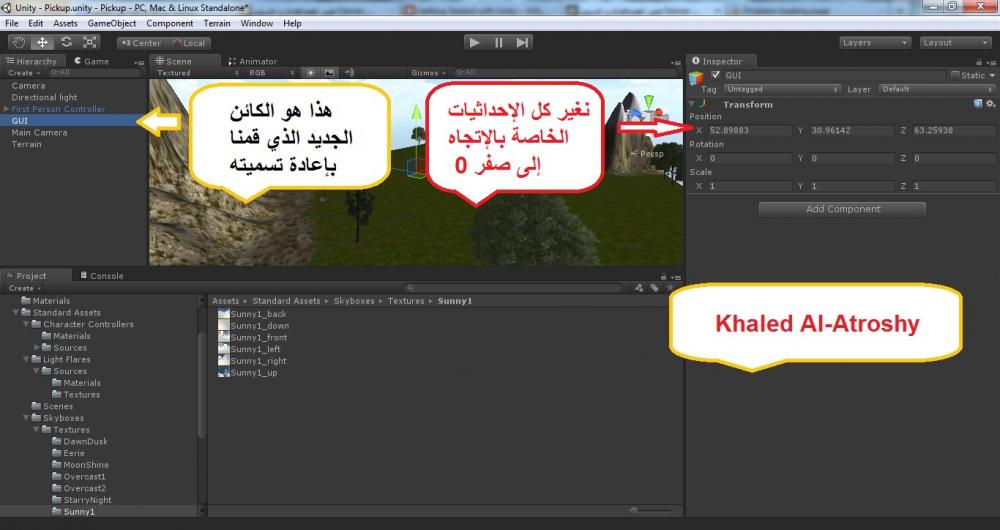This screenshot has height=530, width=1000.
Task: Collapse Character Controllers folder
Action: (x=26, y=324)
